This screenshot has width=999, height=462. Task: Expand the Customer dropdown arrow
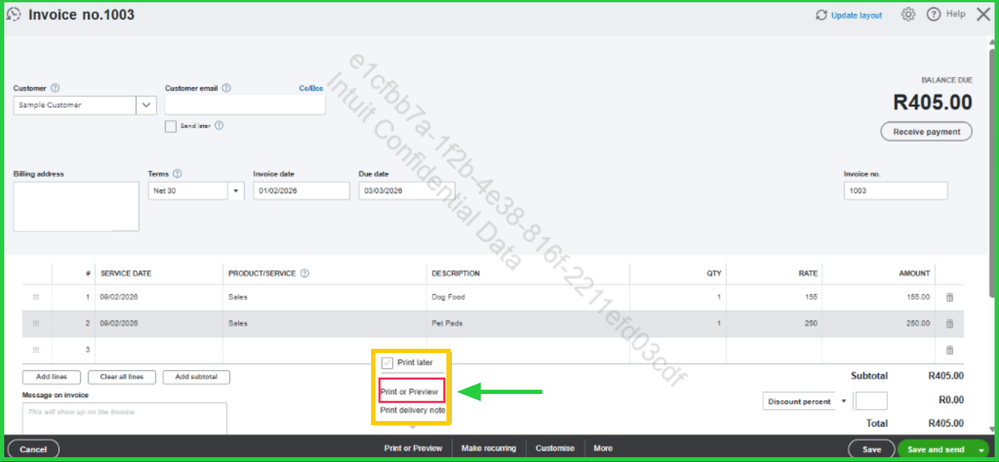click(x=147, y=105)
